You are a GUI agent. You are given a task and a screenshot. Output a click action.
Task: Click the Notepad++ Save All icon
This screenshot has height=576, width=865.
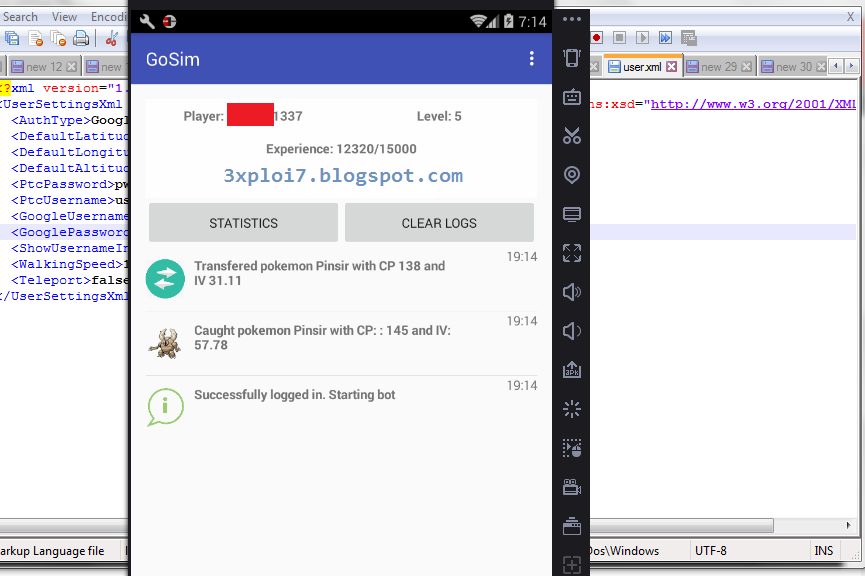(12, 38)
